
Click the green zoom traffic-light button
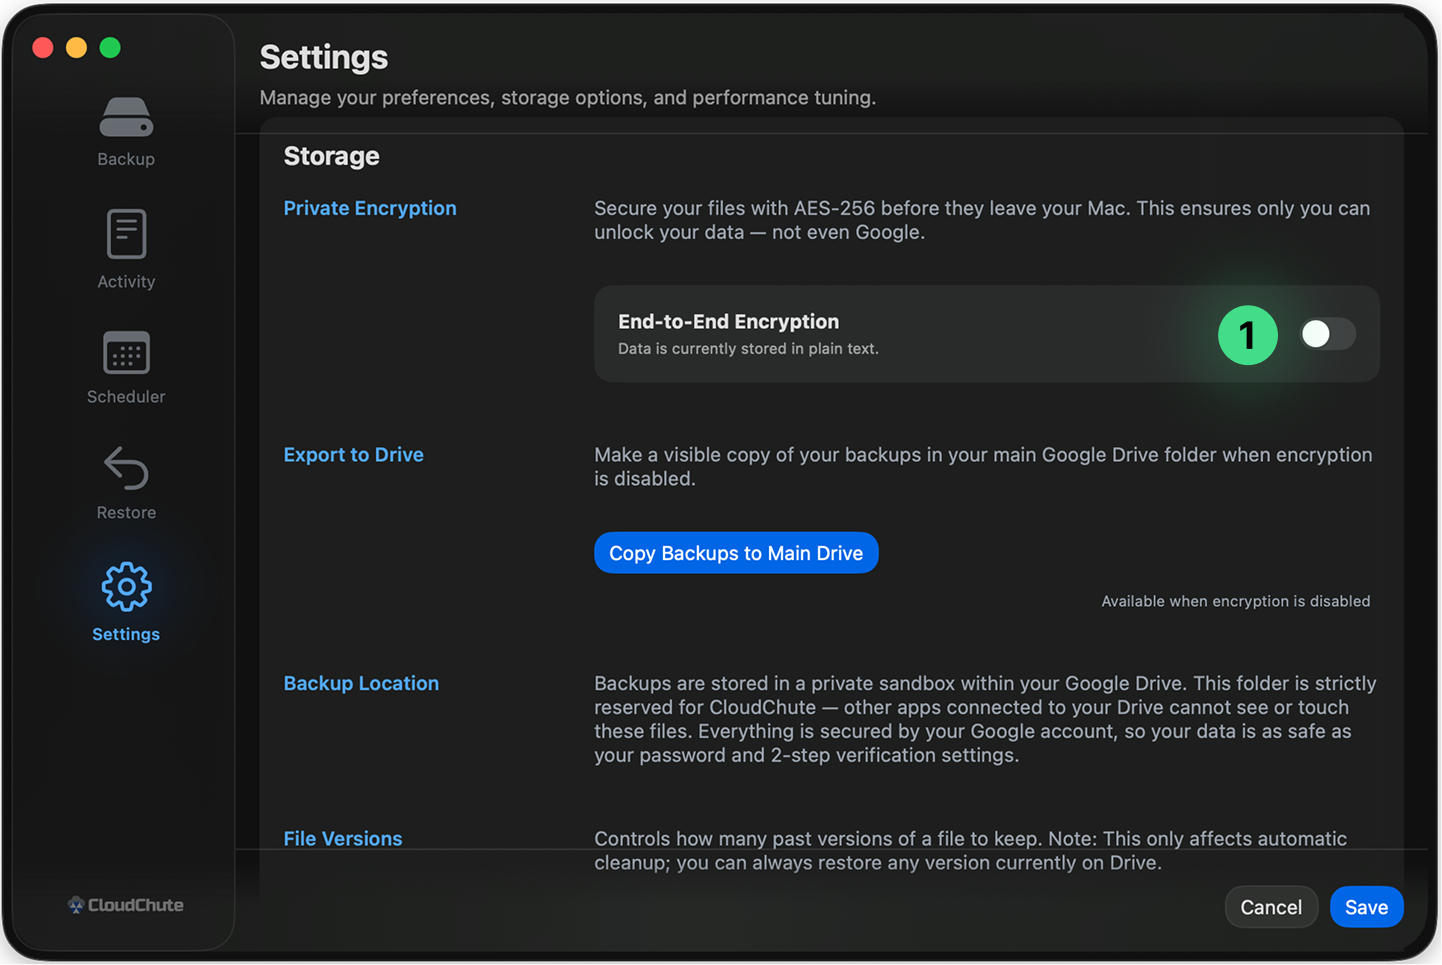point(110,47)
